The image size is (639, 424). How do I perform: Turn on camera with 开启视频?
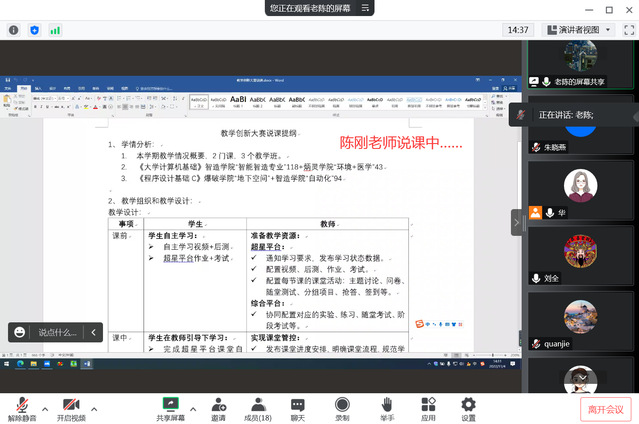70,408
